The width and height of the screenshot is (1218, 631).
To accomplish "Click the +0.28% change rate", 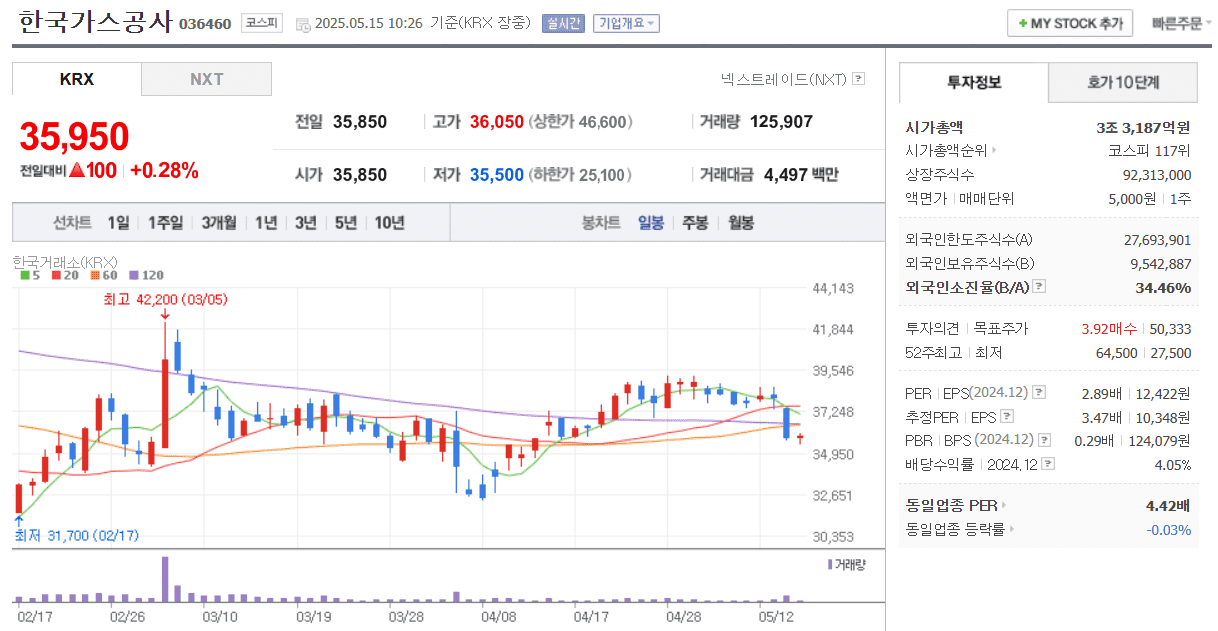I will pyautogui.click(x=164, y=170).
